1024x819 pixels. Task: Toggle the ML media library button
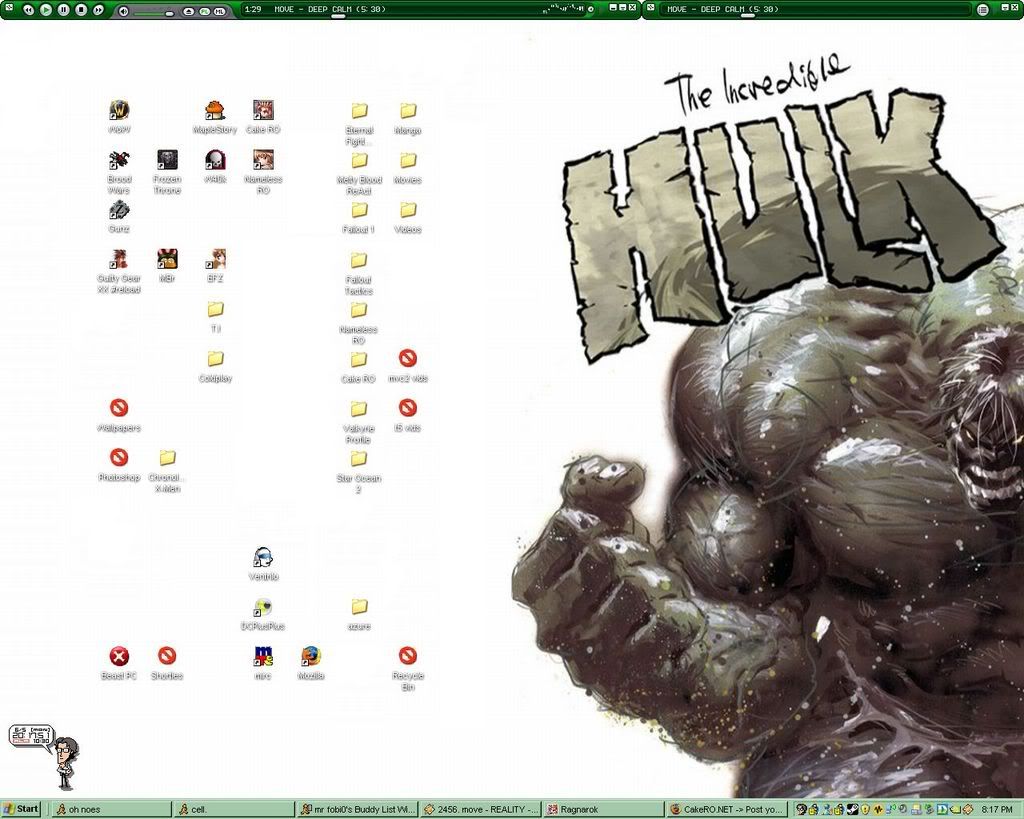pyautogui.click(x=219, y=12)
